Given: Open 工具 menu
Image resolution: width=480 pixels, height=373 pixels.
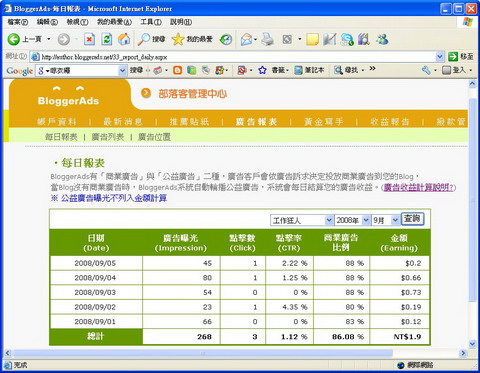Looking at the screenshot, I should tap(151, 22).
